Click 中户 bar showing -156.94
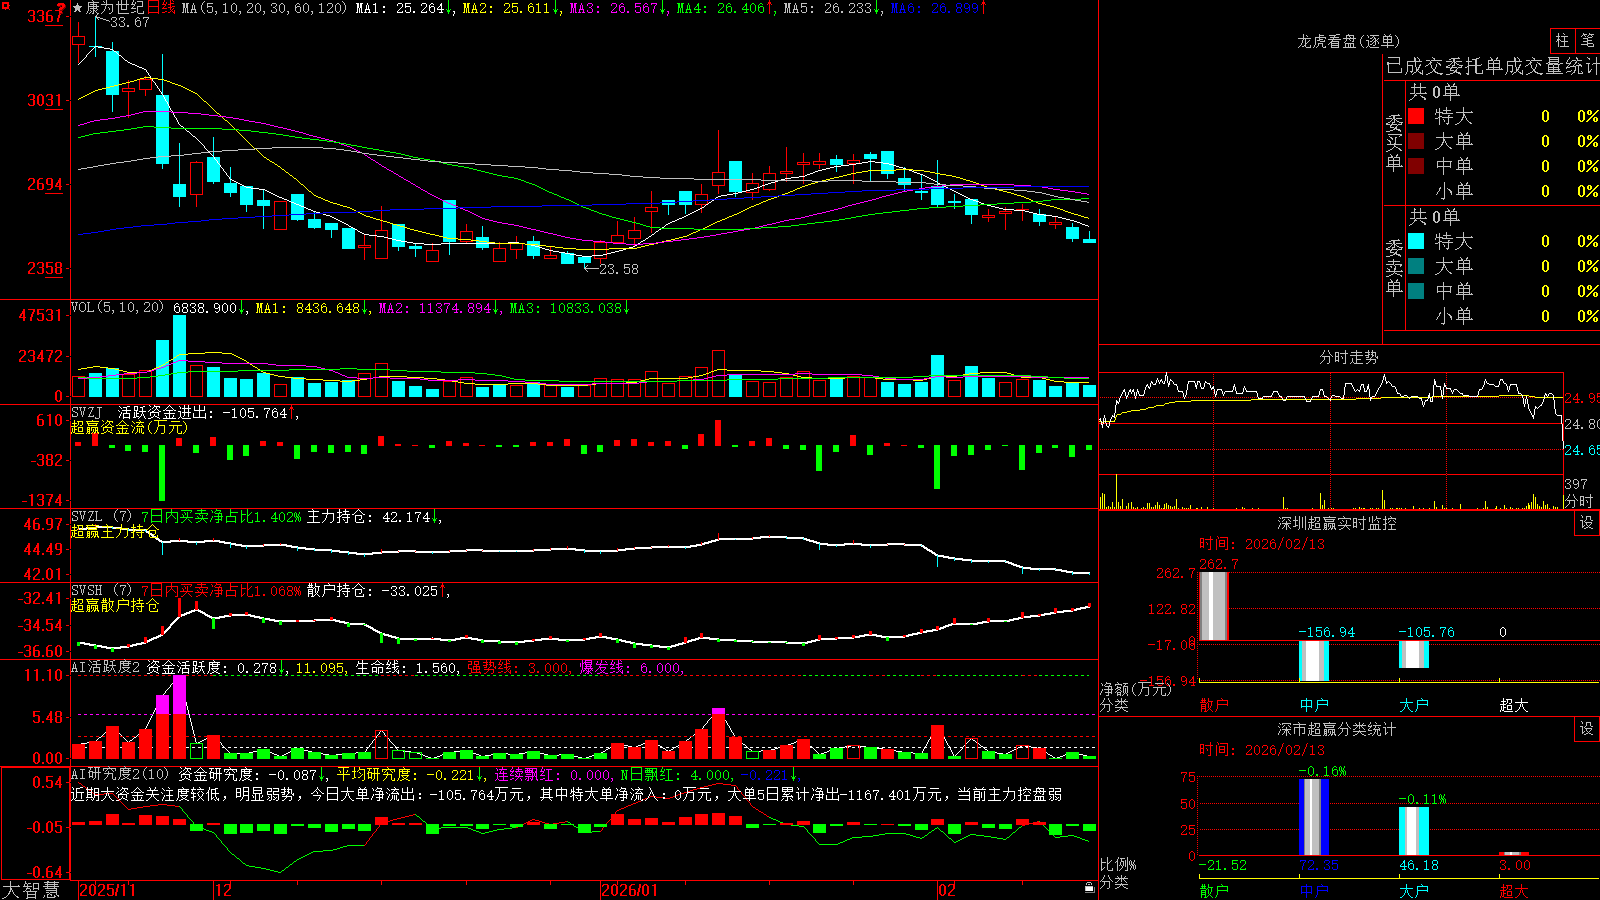The width and height of the screenshot is (1600, 900). coord(1314,661)
